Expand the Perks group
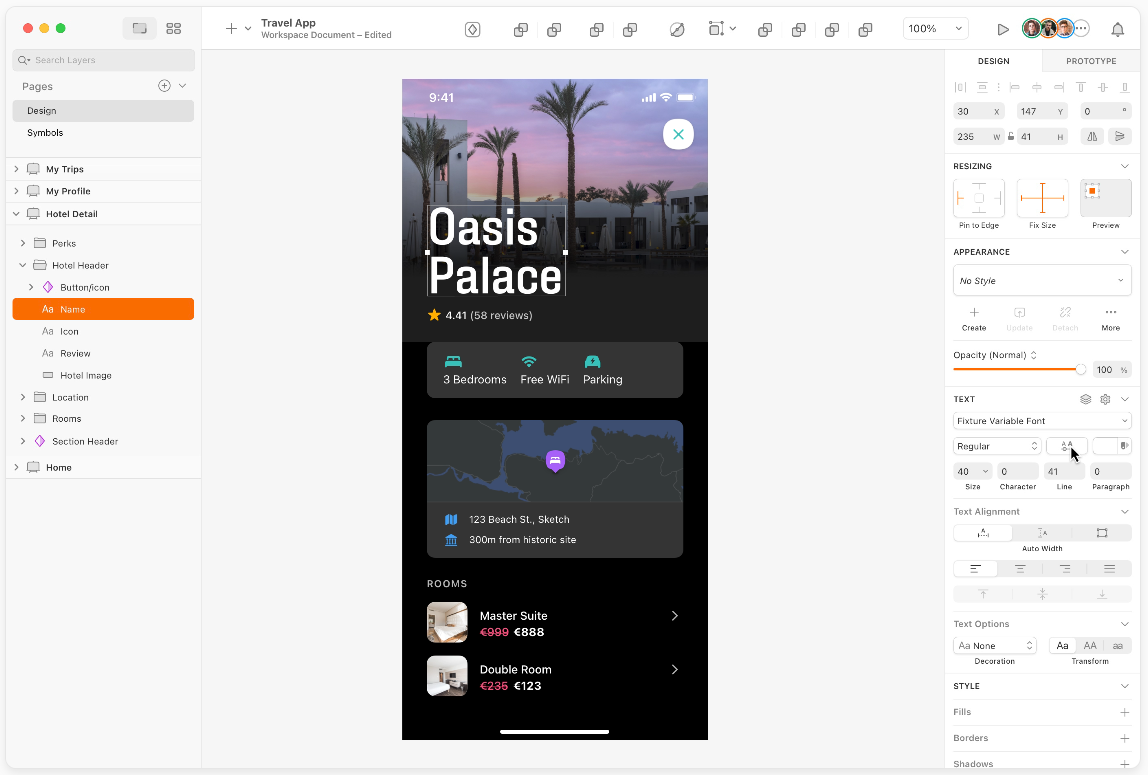This screenshot has width=1148, height=775. 23,243
